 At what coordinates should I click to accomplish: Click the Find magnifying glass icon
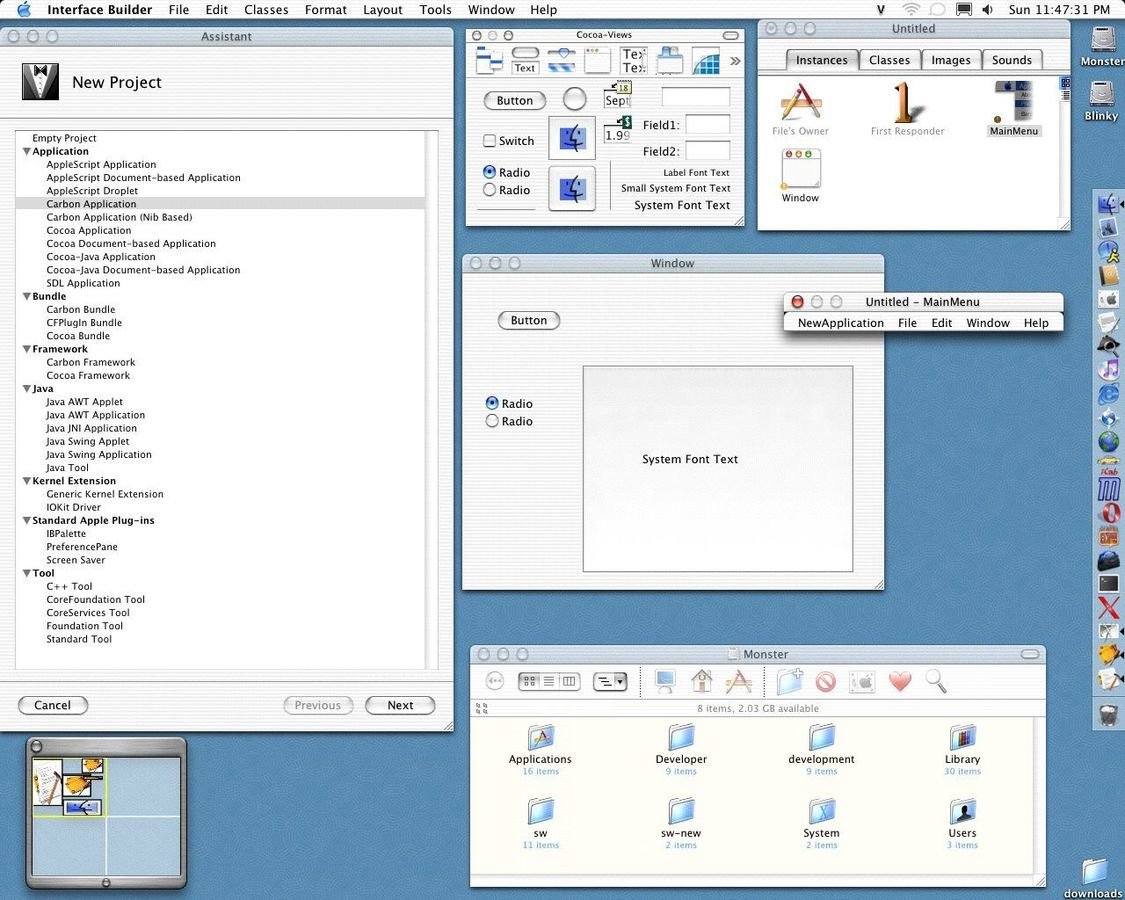(936, 681)
